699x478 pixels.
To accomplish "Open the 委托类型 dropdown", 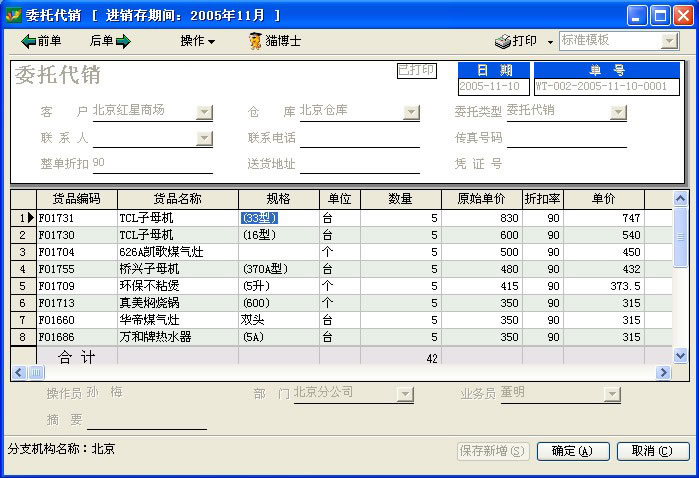I will pos(617,112).
